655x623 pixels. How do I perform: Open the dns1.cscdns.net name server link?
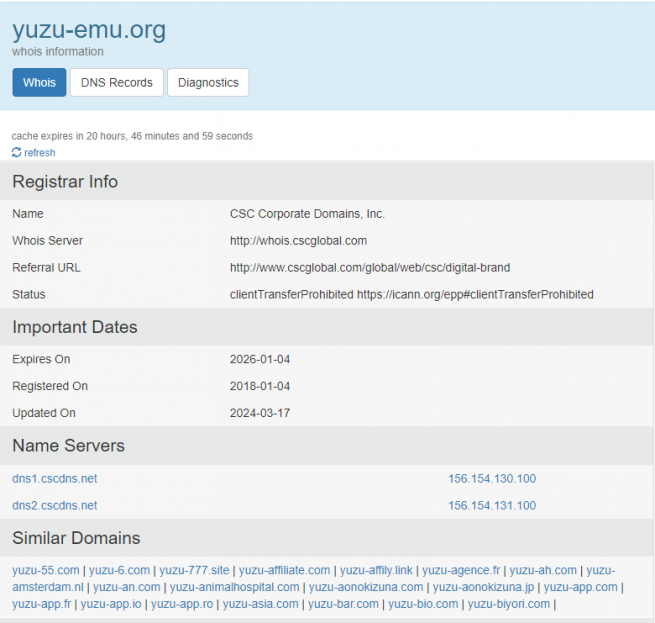click(x=54, y=478)
